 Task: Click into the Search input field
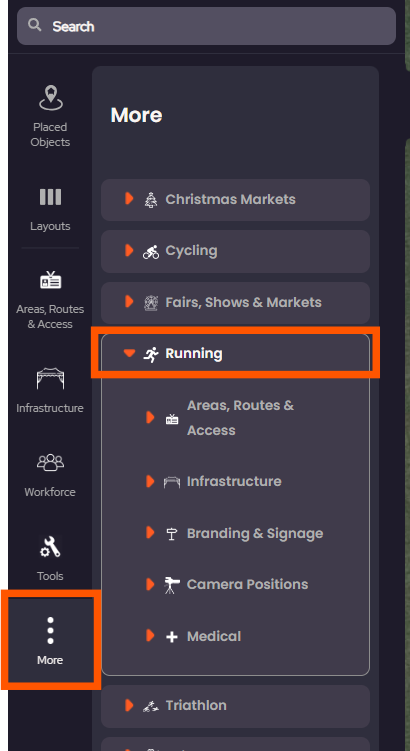pyautogui.click(x=206, y=26)
